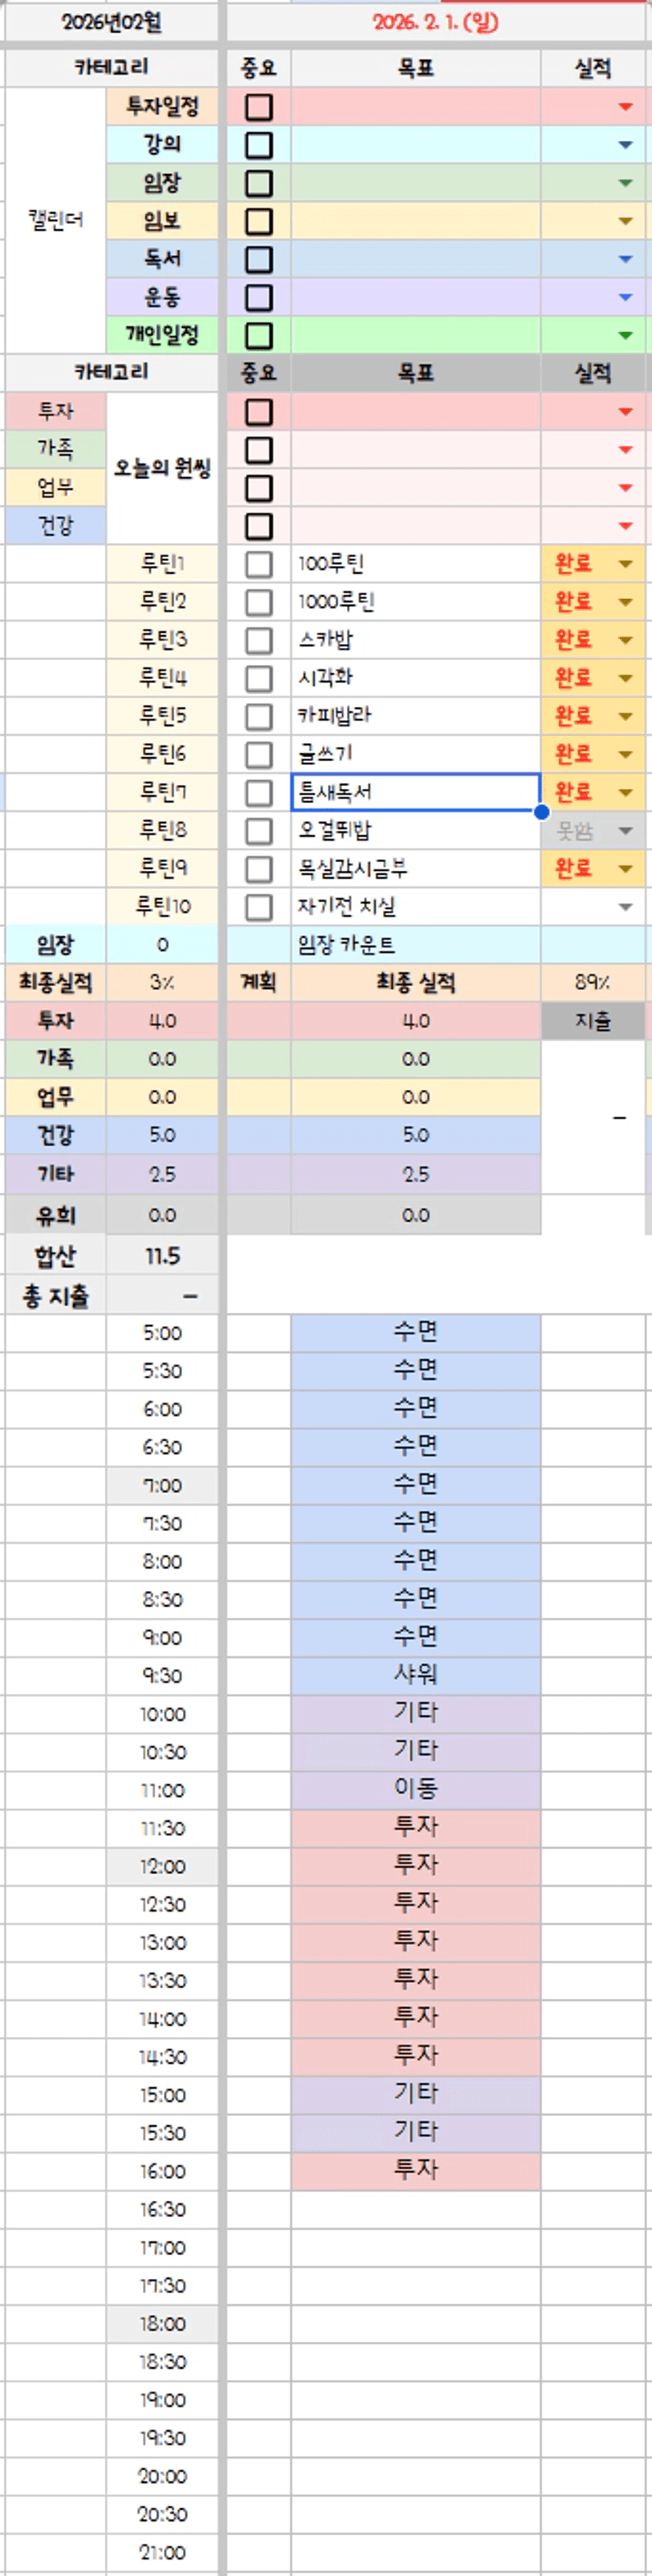Open the 완료 dropdown for 글쓰기
The width and height of the screenshot is (652, 2576).
[625, 754]
